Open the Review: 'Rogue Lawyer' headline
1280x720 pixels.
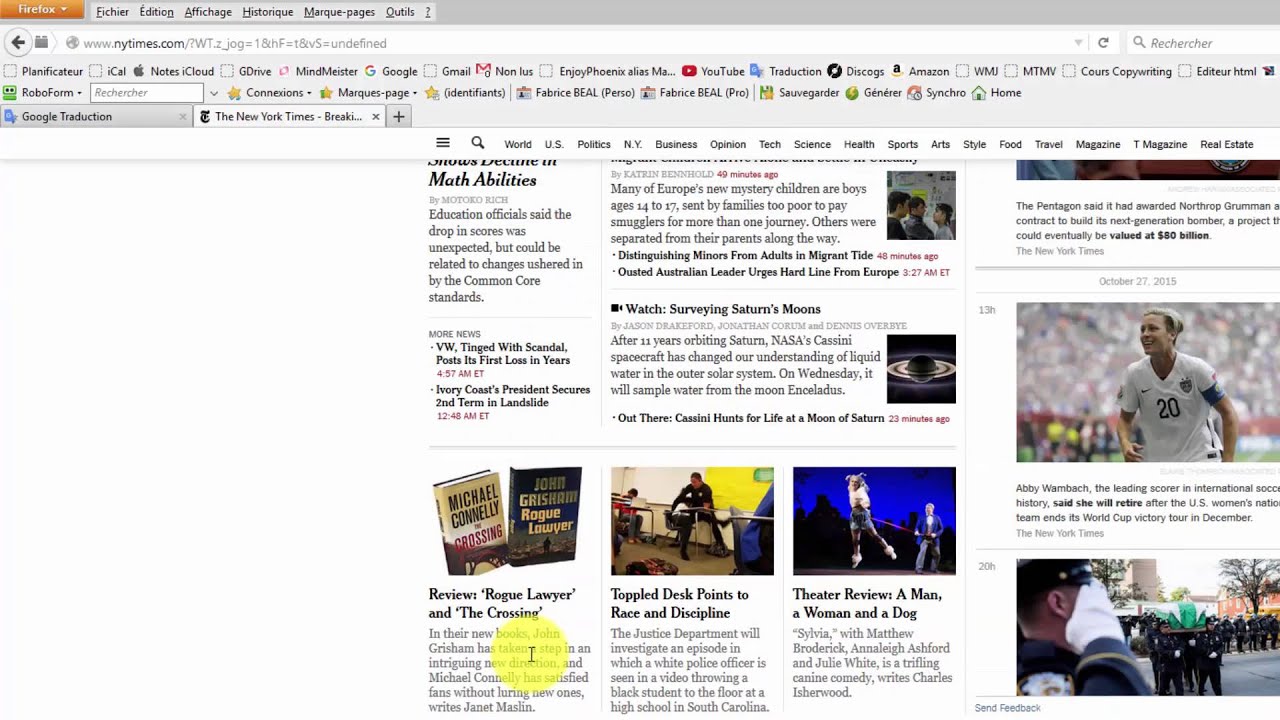tap(502, 603)
